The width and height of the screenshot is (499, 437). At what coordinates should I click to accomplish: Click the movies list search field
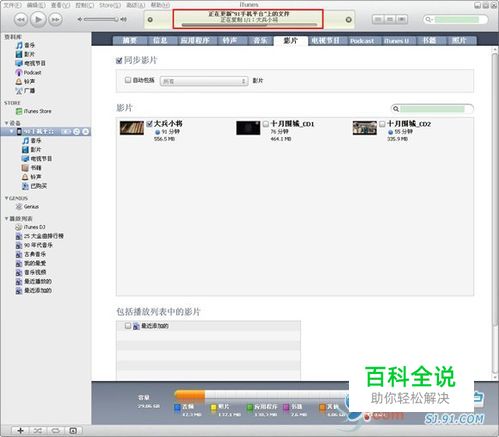pyautogui.click(x=432, y=109)
